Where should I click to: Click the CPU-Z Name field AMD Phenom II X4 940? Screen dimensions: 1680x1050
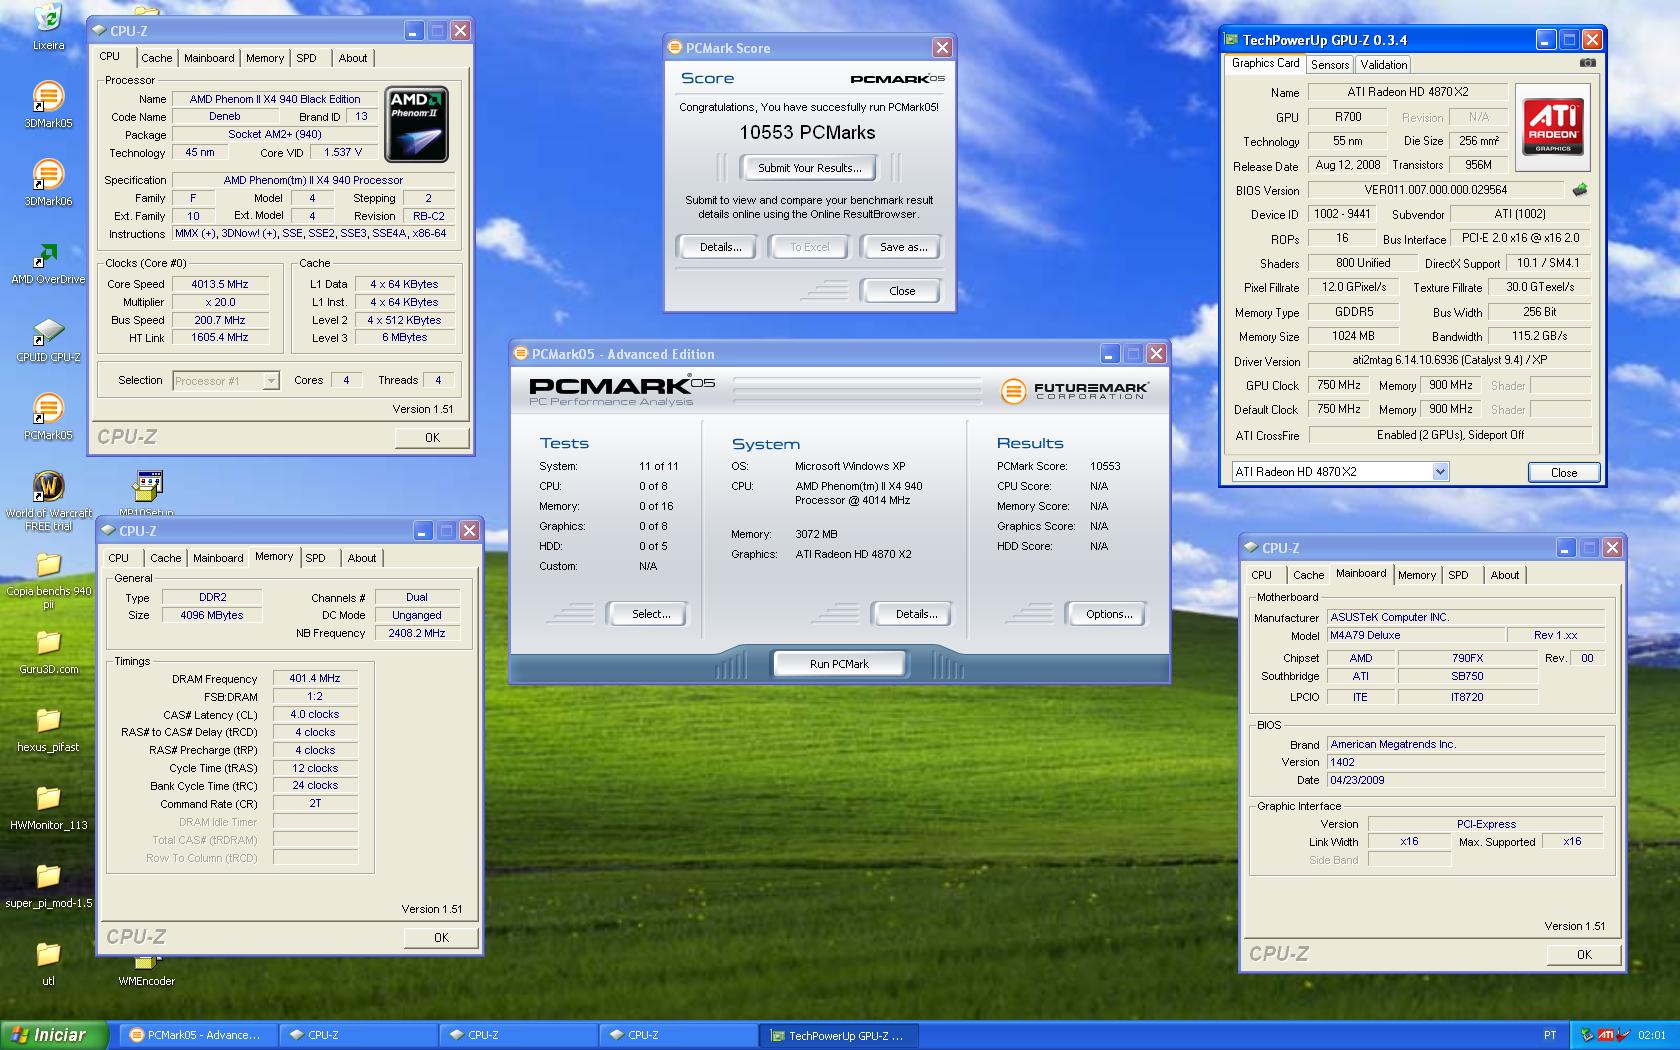(x=275, y=99)
